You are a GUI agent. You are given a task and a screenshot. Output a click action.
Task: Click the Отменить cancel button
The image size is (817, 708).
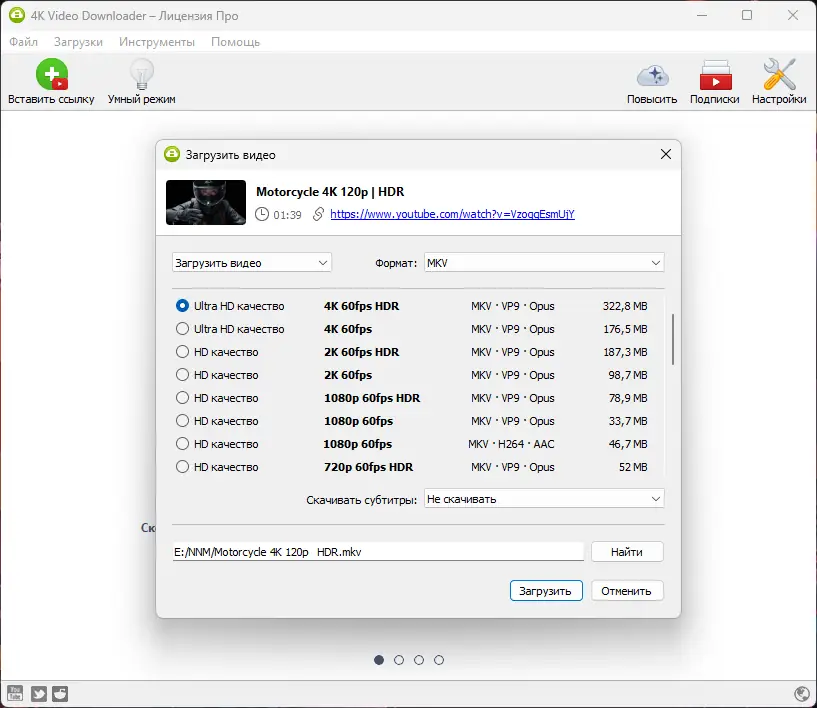click(x=627, y=591)
